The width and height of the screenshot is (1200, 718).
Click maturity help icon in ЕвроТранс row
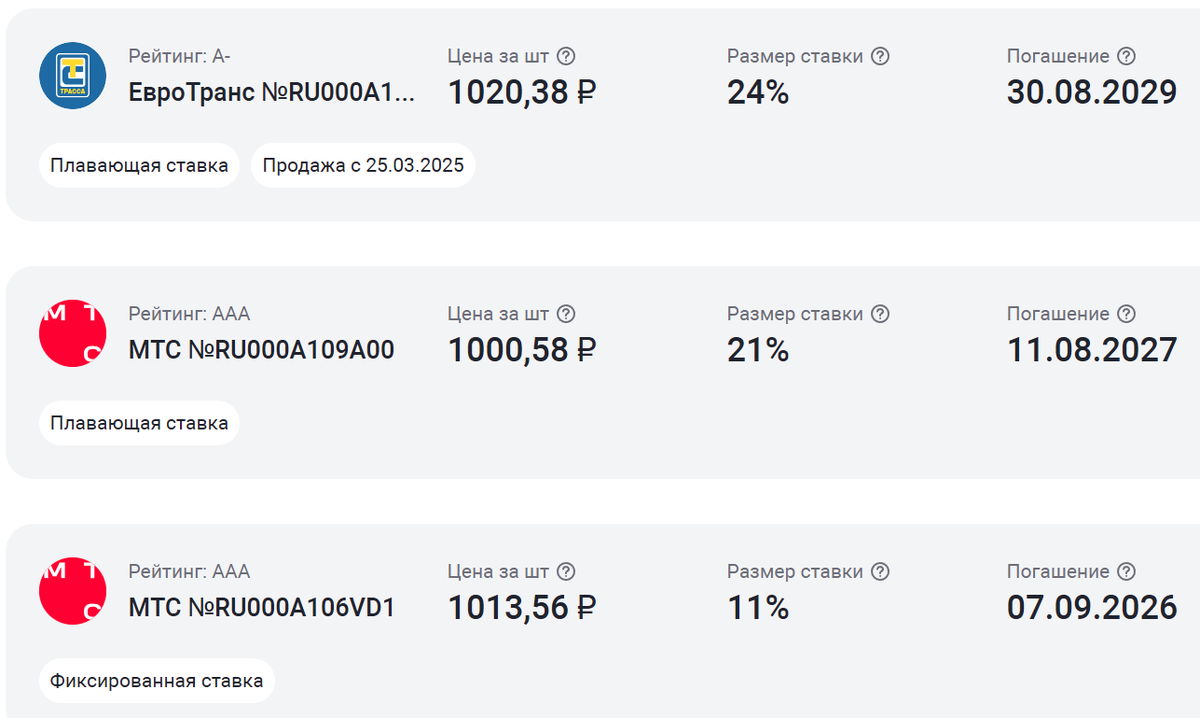click(1126, 57)
